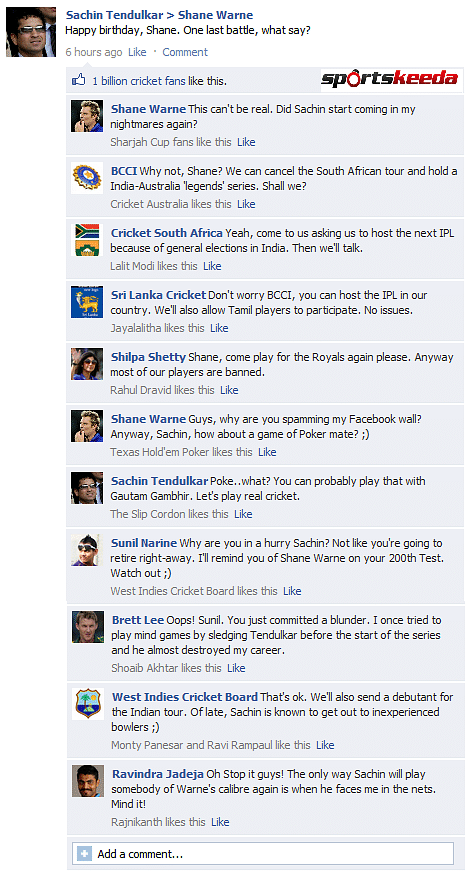The width and height of the screenshot is (467, 885).
Task: Open Sunil Narine's profile name link
Action: [x=144, y=543]
